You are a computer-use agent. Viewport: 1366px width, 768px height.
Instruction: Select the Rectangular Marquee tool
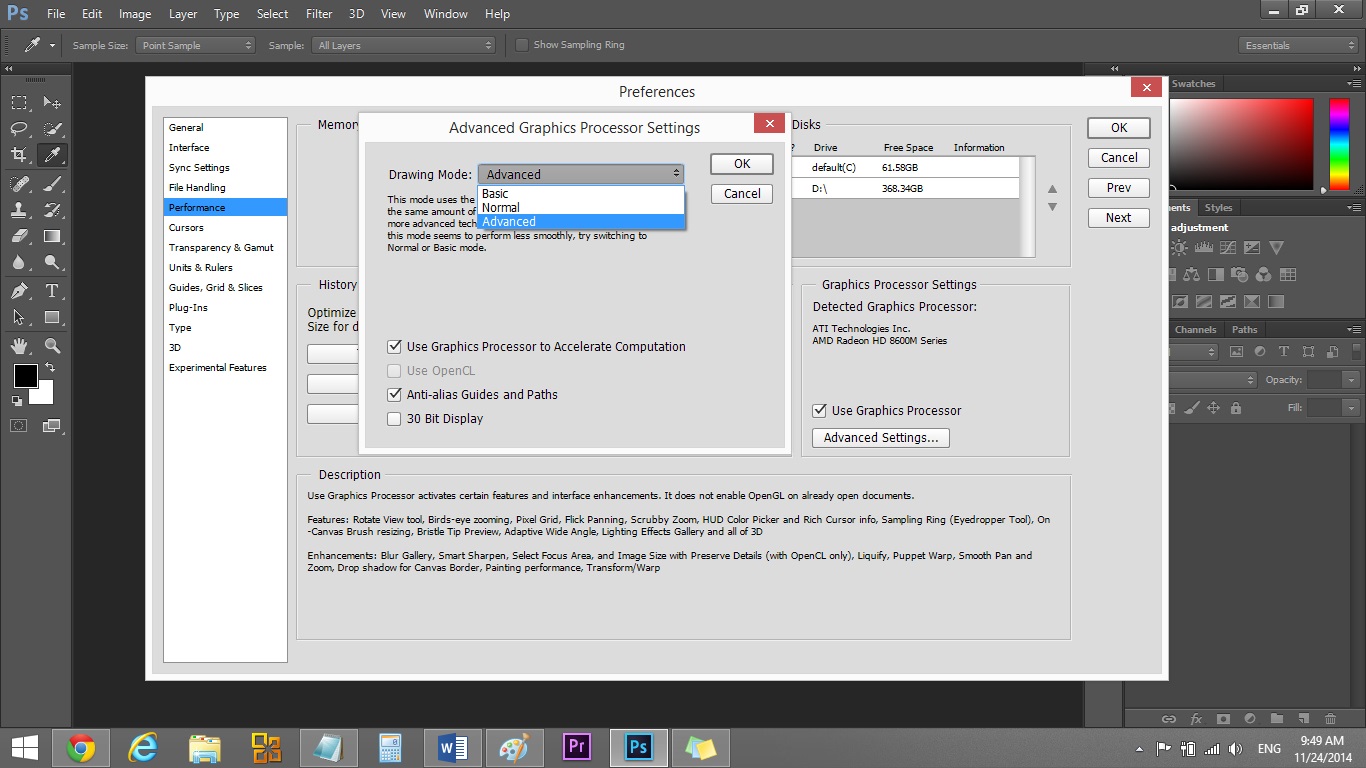(x=19, y=103)
